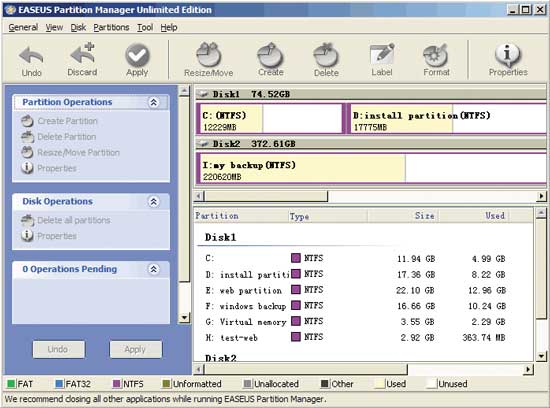
Task: Collapse the 0 Operations Pending panel
Action: 154,269
